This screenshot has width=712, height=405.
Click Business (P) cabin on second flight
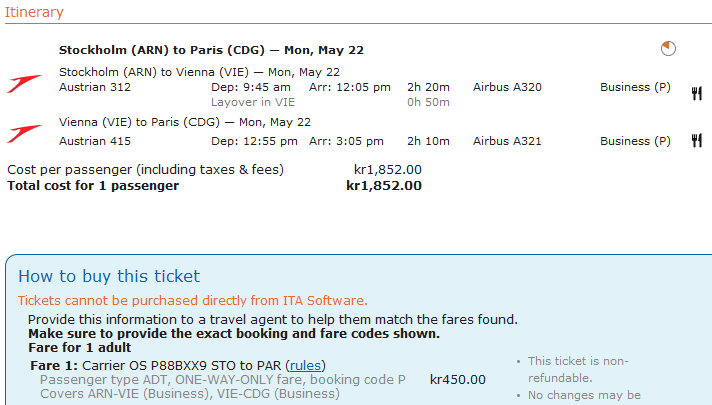coord(635,141)
